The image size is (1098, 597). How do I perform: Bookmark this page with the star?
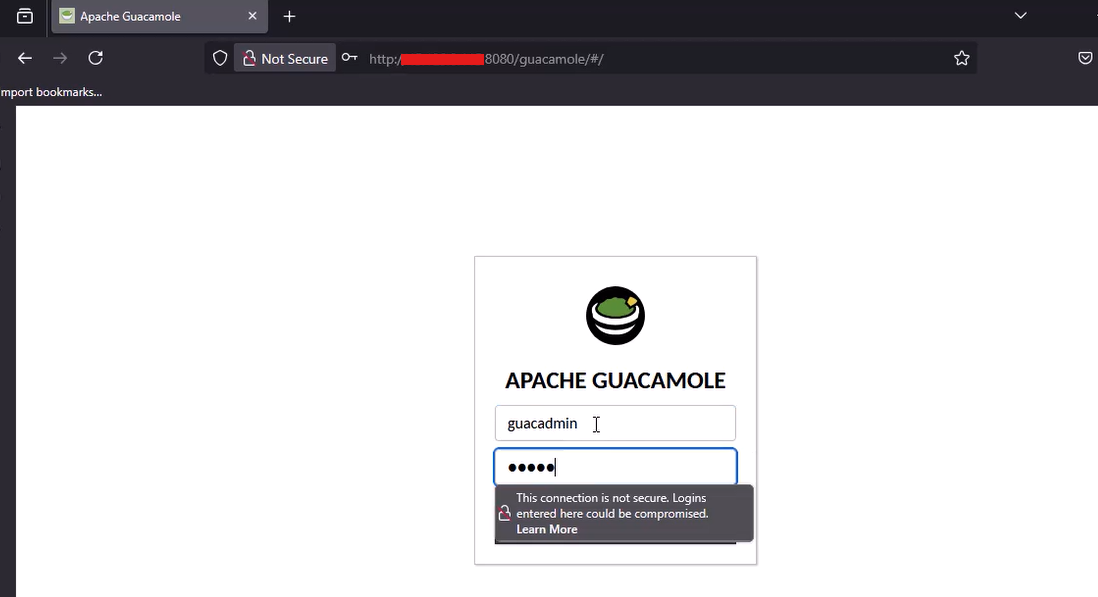(x=961, y=58)
